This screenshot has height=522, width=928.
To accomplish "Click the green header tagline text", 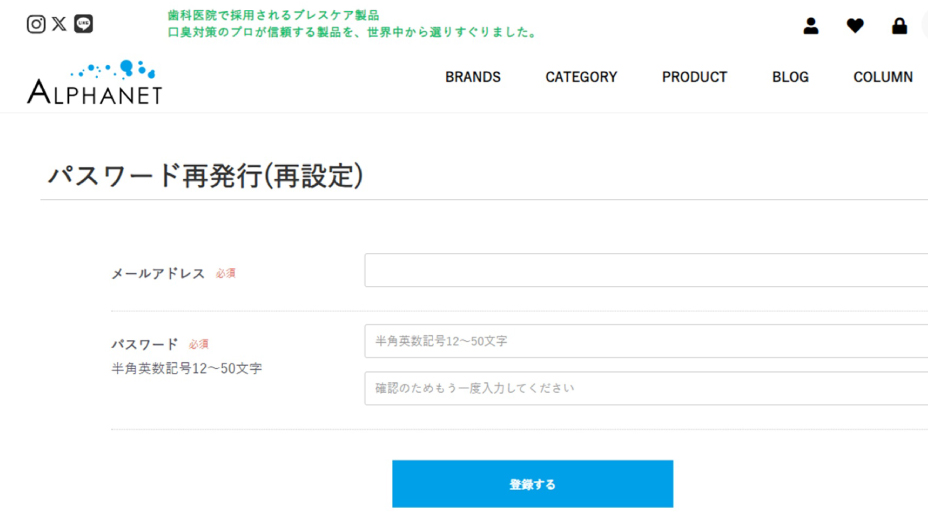I will coord(353,24).
